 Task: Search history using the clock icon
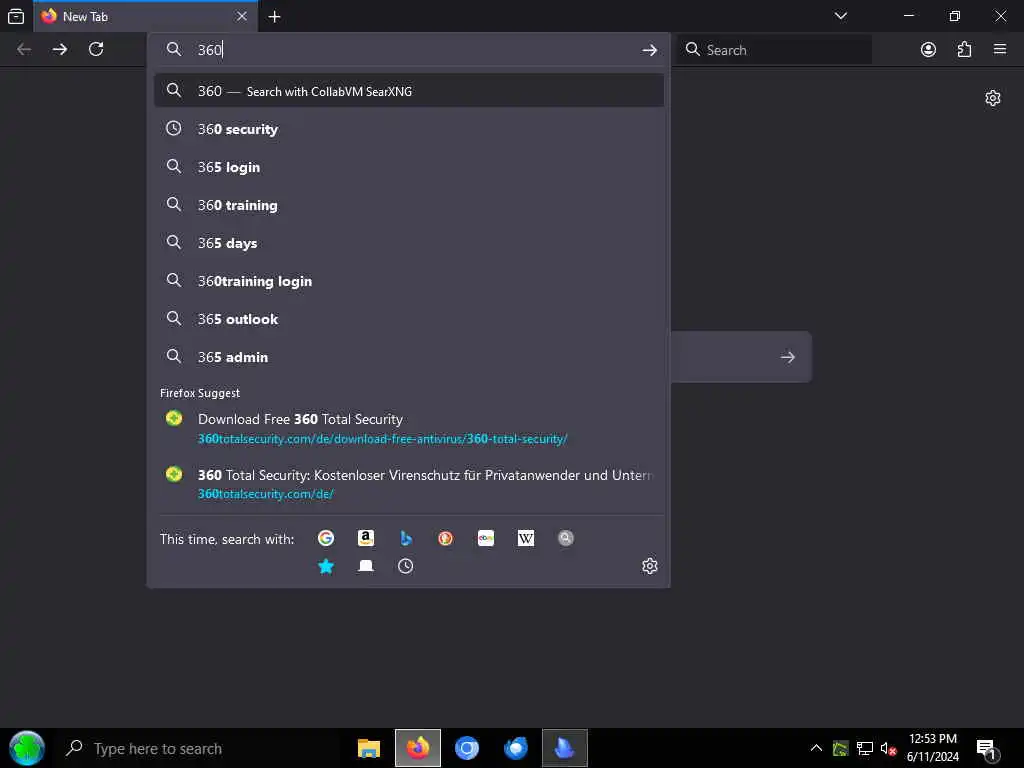pos(406,566)
